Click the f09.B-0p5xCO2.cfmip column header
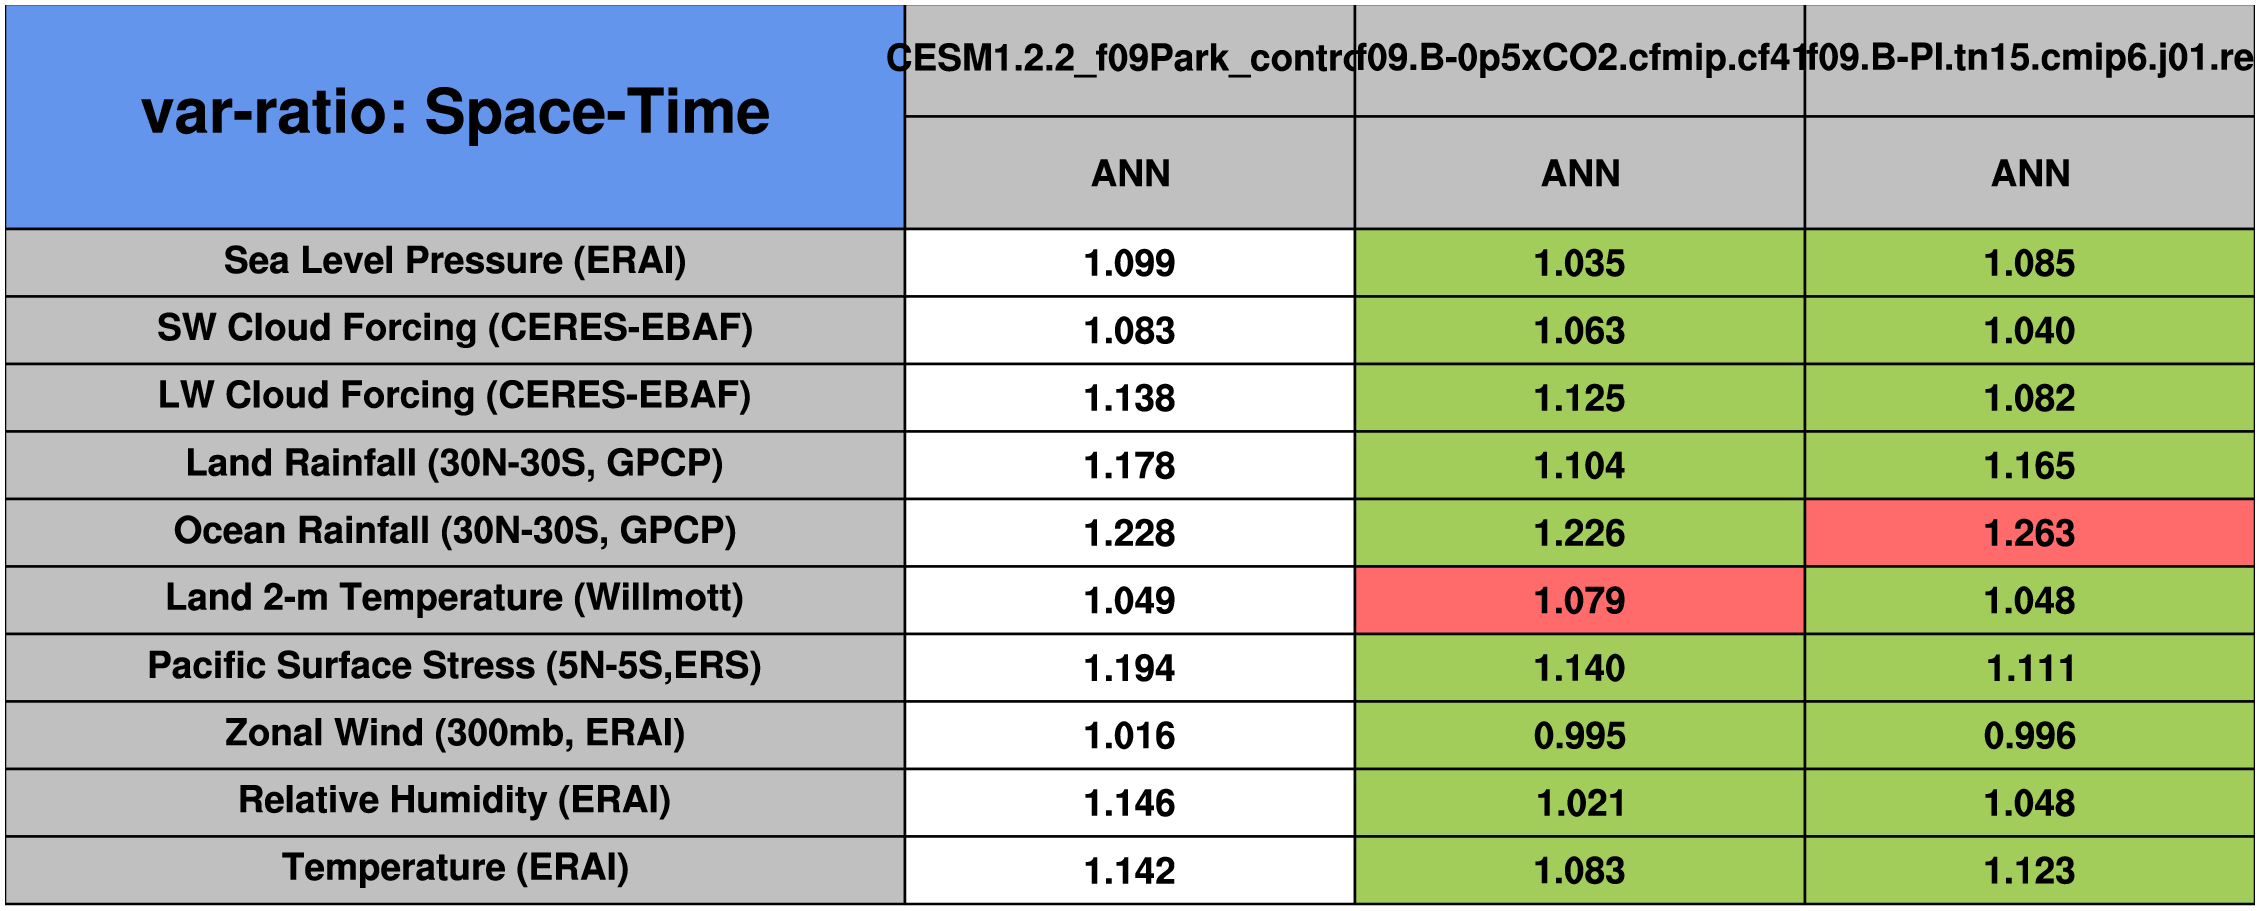2260x911 pixels. pyautogui.click(x=1579, y=60)
